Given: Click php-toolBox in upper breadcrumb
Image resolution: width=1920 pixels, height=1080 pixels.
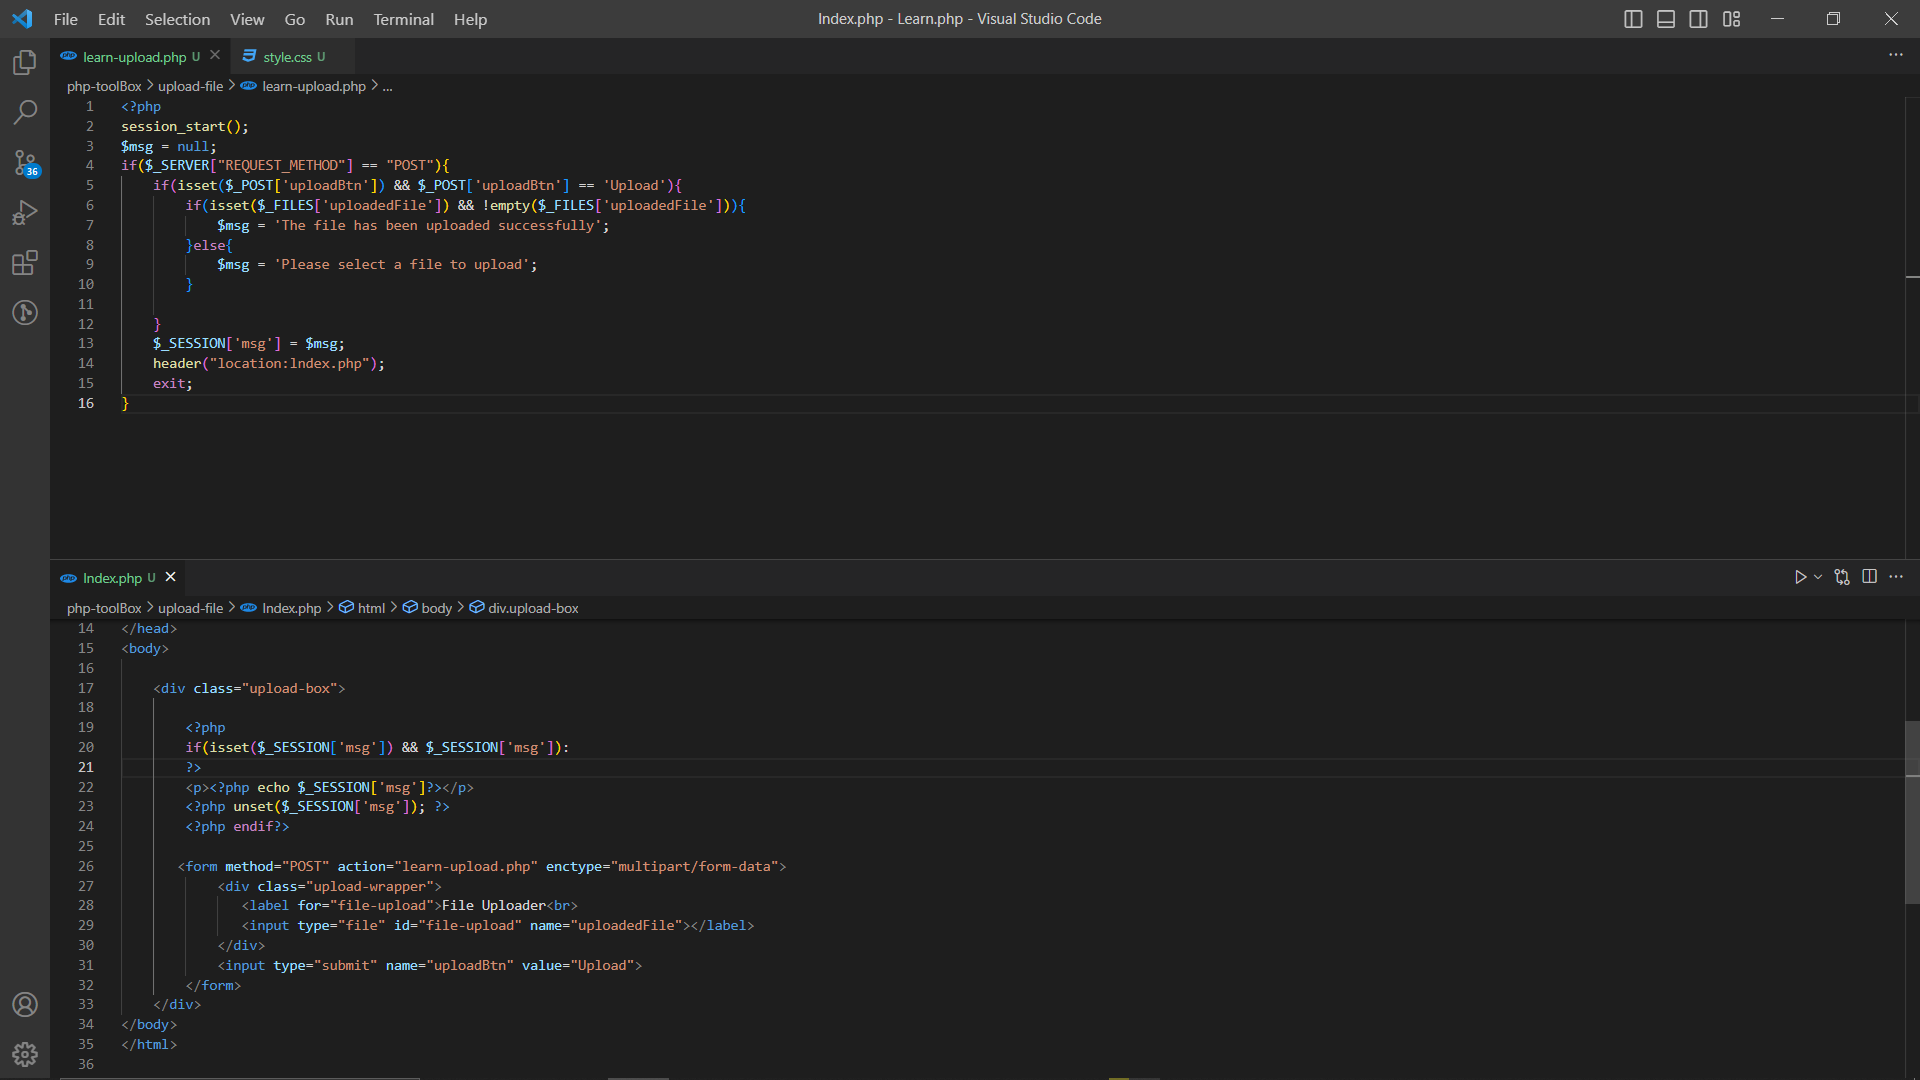Looking at the screenshot, I should click(104, 86).
